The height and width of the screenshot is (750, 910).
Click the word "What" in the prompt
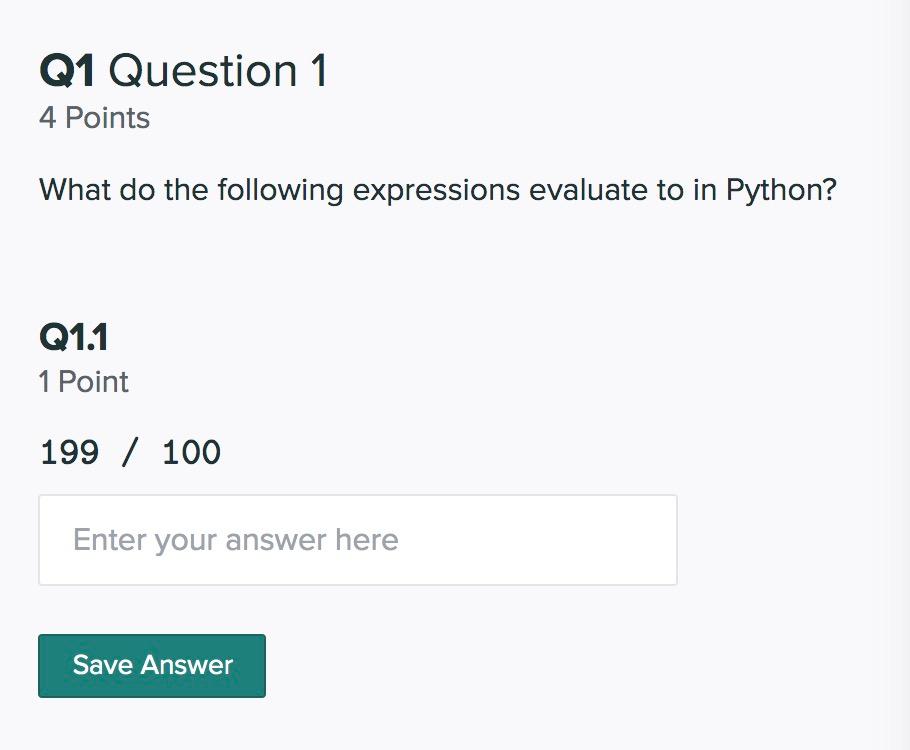pyautogui.click(x=74, y=190)
